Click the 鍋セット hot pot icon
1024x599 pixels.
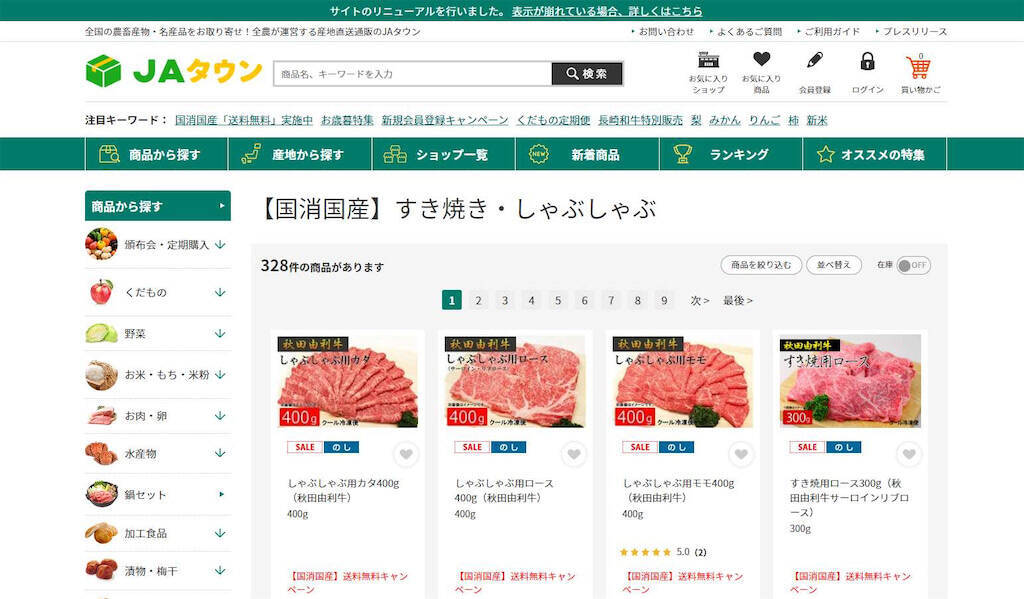click(101, 494)
